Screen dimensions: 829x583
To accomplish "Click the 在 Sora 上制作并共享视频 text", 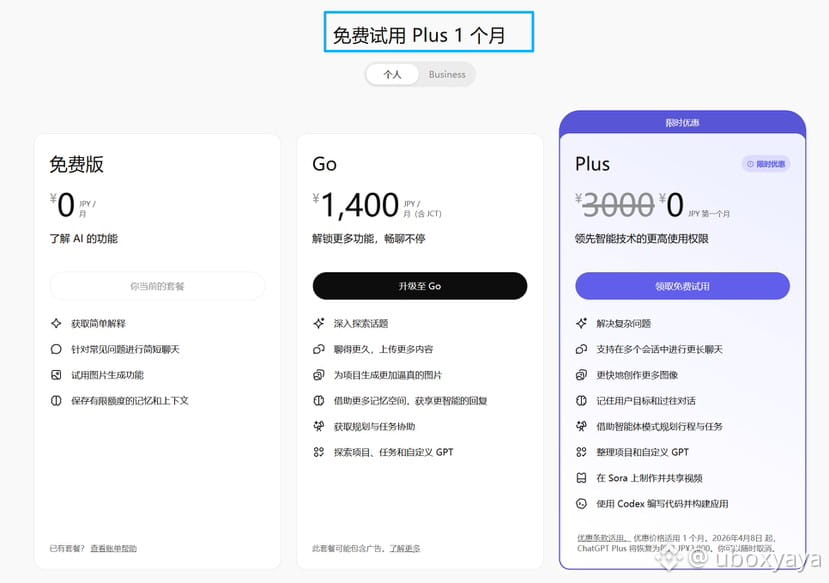I will [x=649, y=478].
